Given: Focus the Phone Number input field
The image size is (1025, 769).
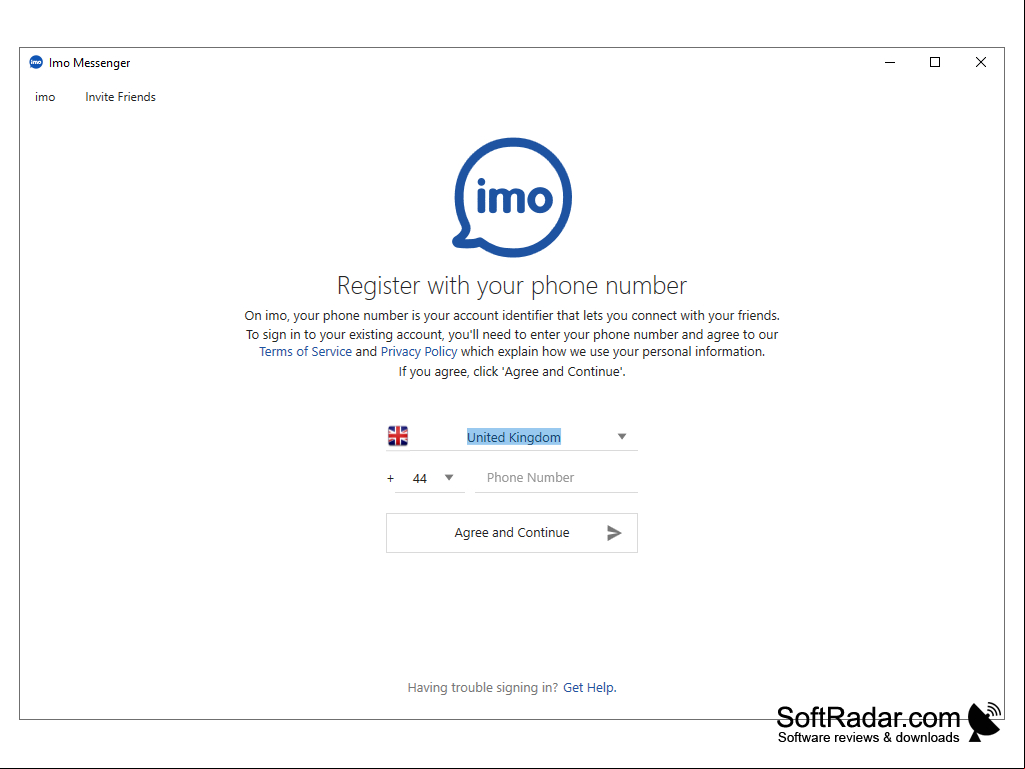Looking at the screenshot, I should 556,478.
